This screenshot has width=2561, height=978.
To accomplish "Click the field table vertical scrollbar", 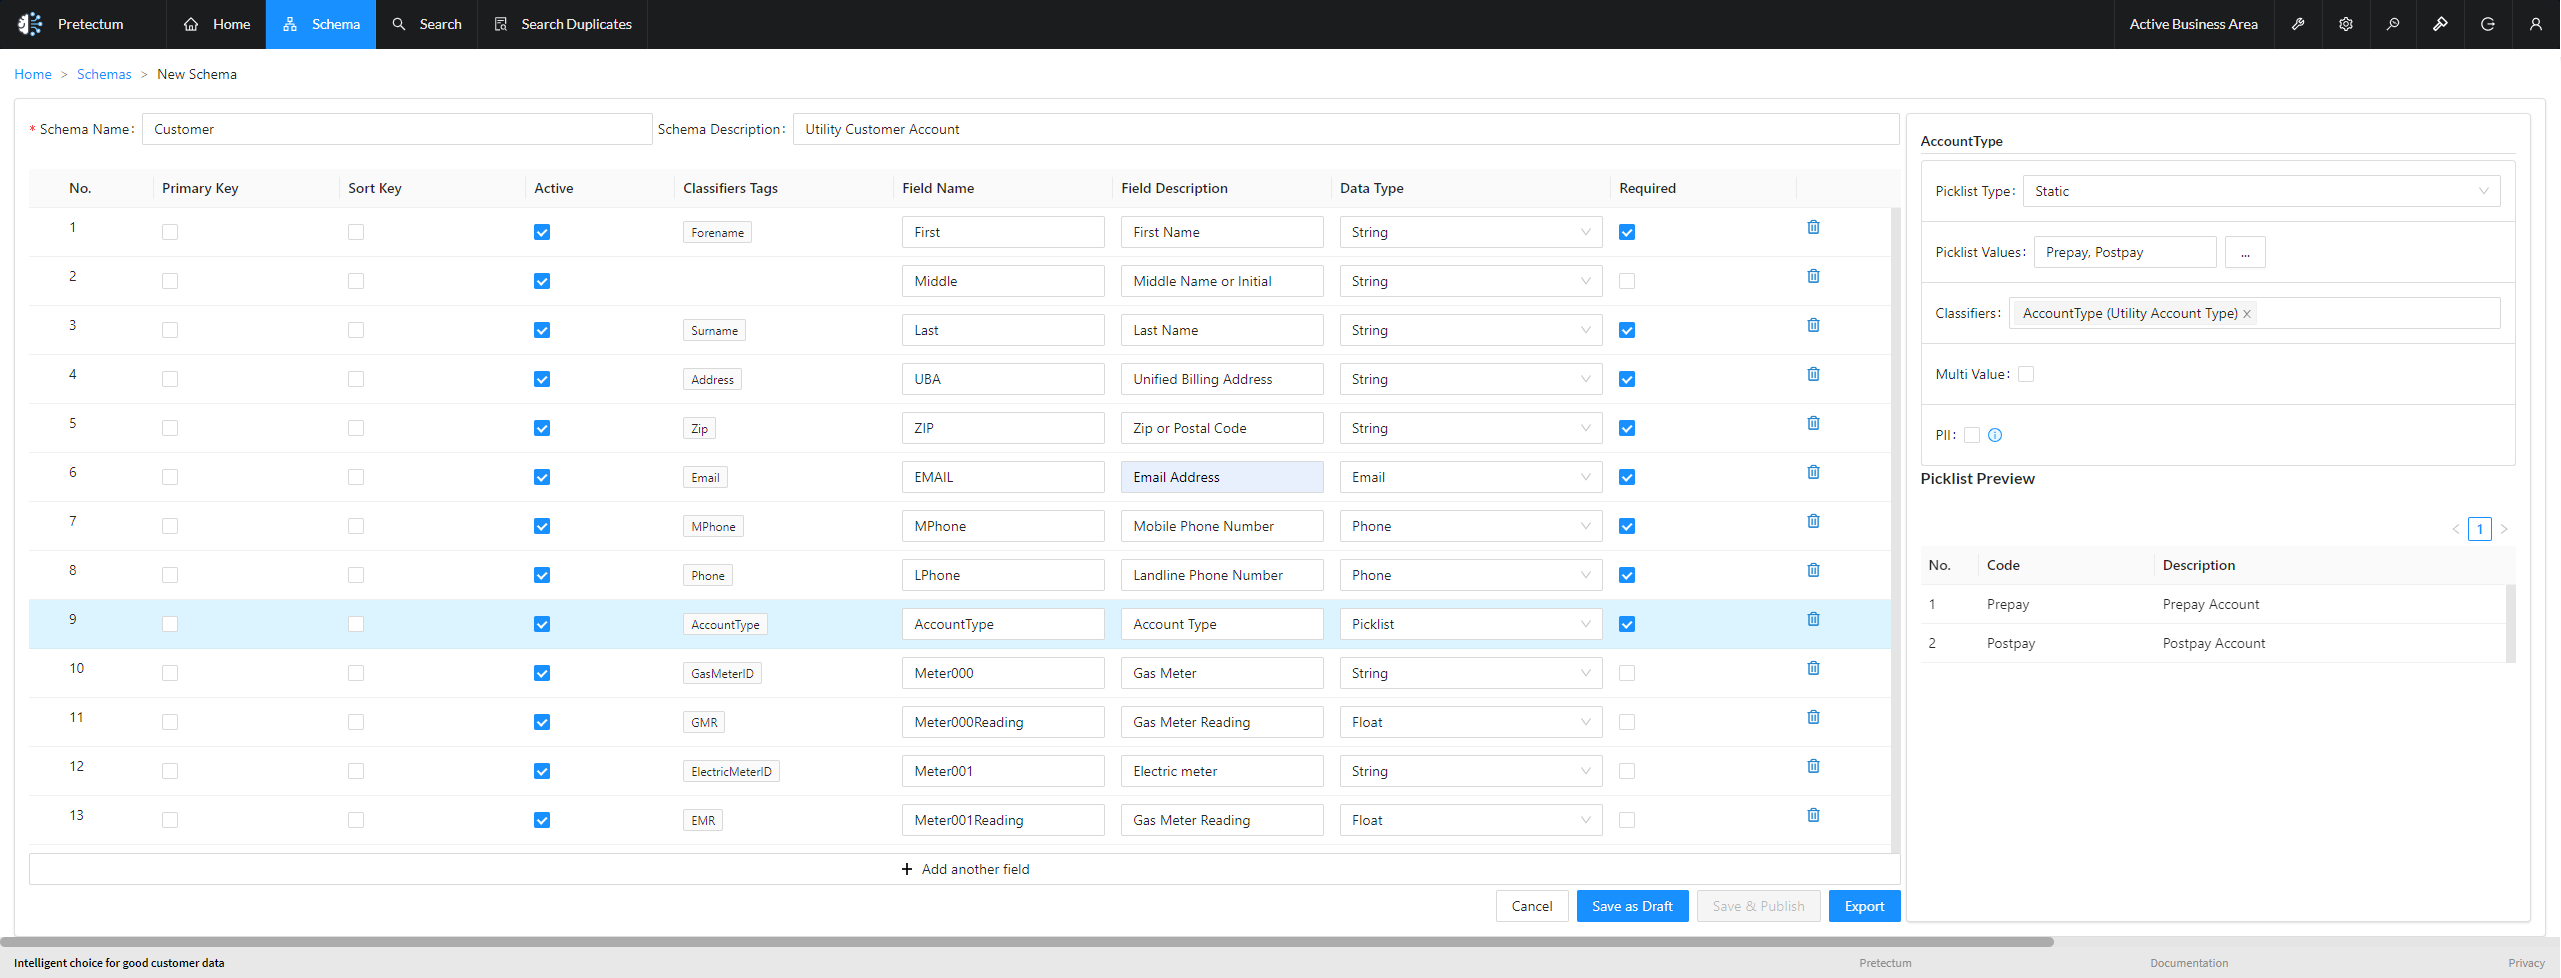I will point(1895,528).
